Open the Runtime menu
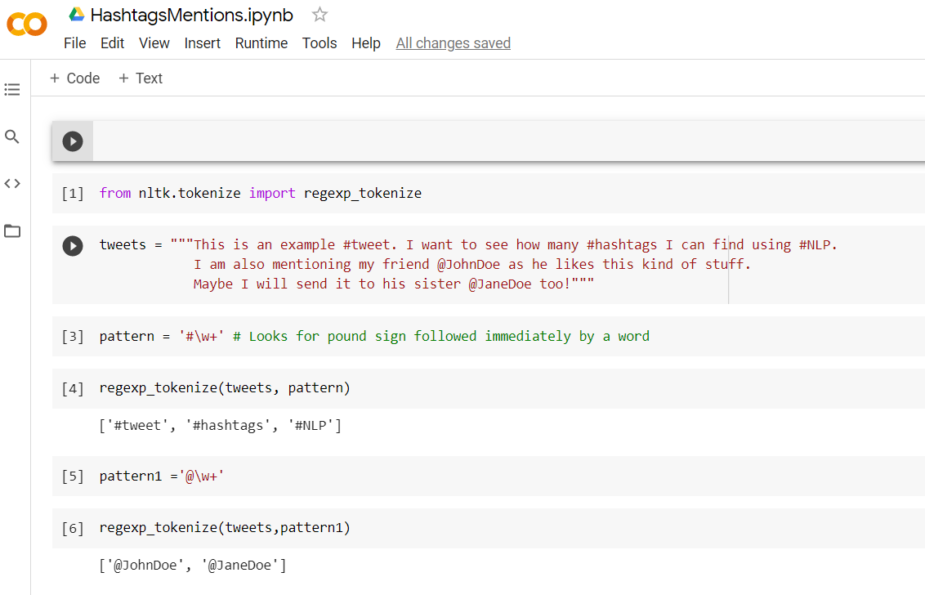Screen dimensions: 925x595 coord(260,43)
